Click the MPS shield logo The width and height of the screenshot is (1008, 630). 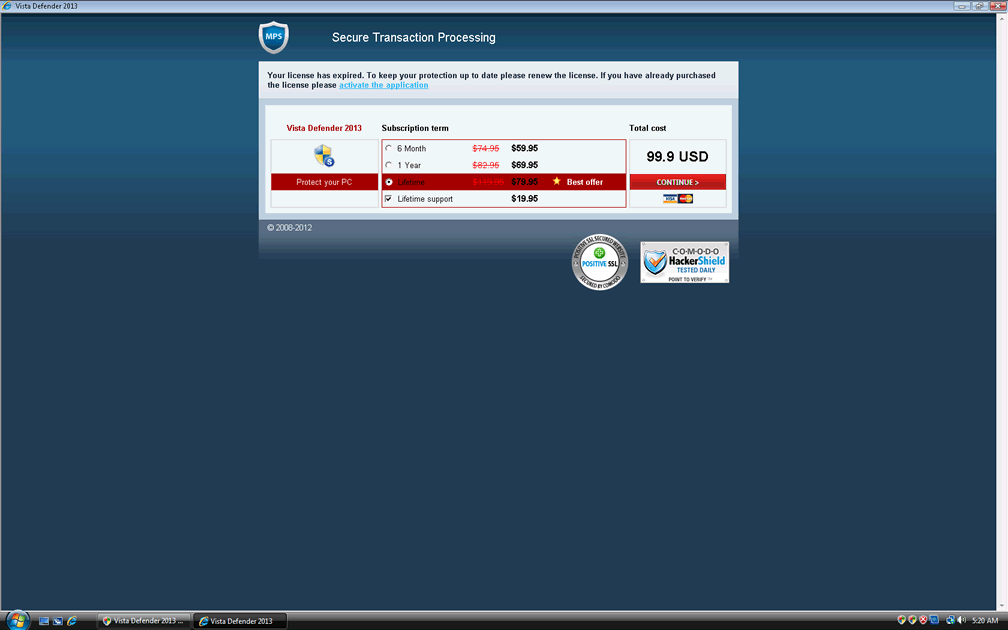(x=273, y=37)
